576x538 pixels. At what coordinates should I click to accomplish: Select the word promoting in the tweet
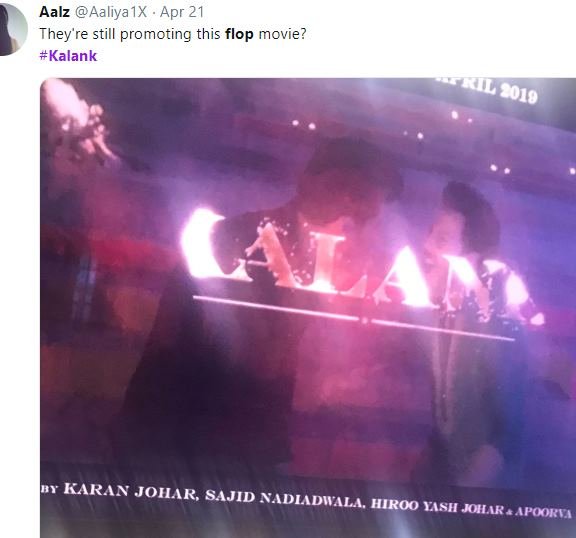[x=155, y=34]
